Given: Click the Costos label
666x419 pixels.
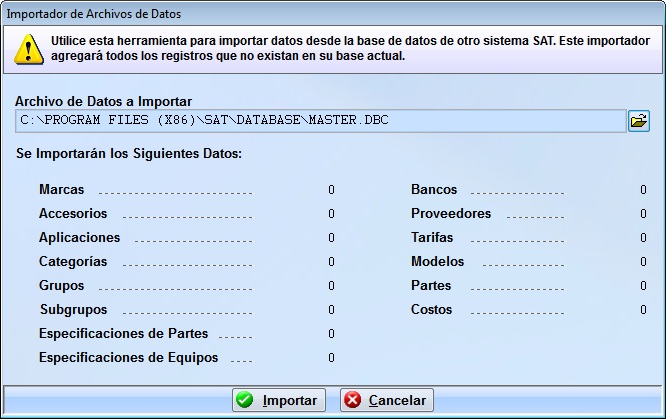Looking at the screenshot, I should click(x=432, y=309).
